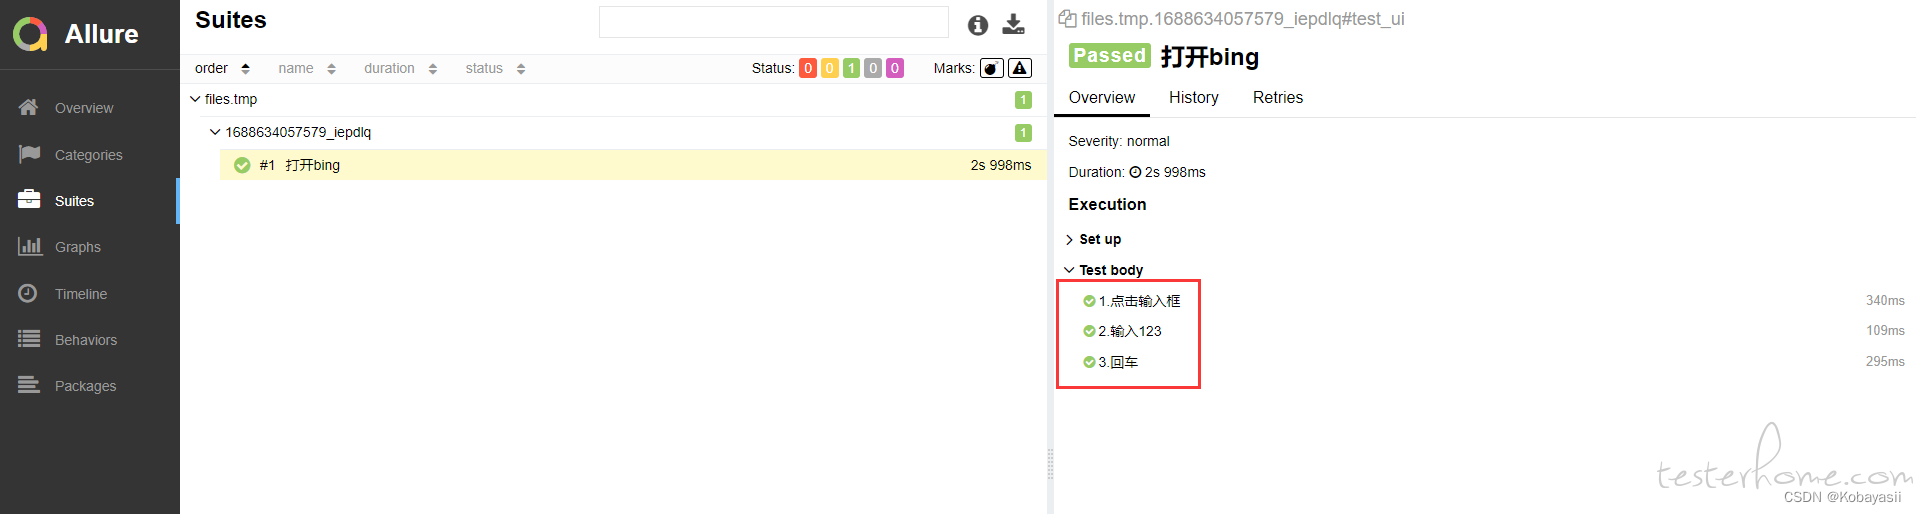Click the Severity: normal text
The width and height of the screenshot is (1916, 514).
pos(1119,141)
